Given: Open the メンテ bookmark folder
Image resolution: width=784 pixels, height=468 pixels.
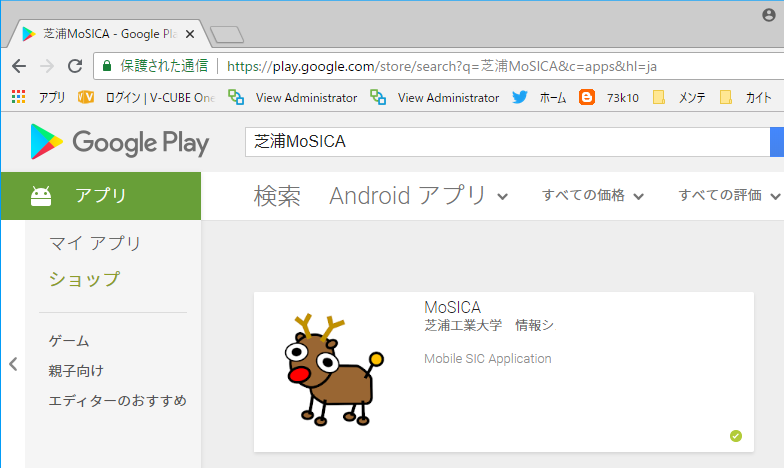Looking at the screenshot, I should tap(679, 98).
